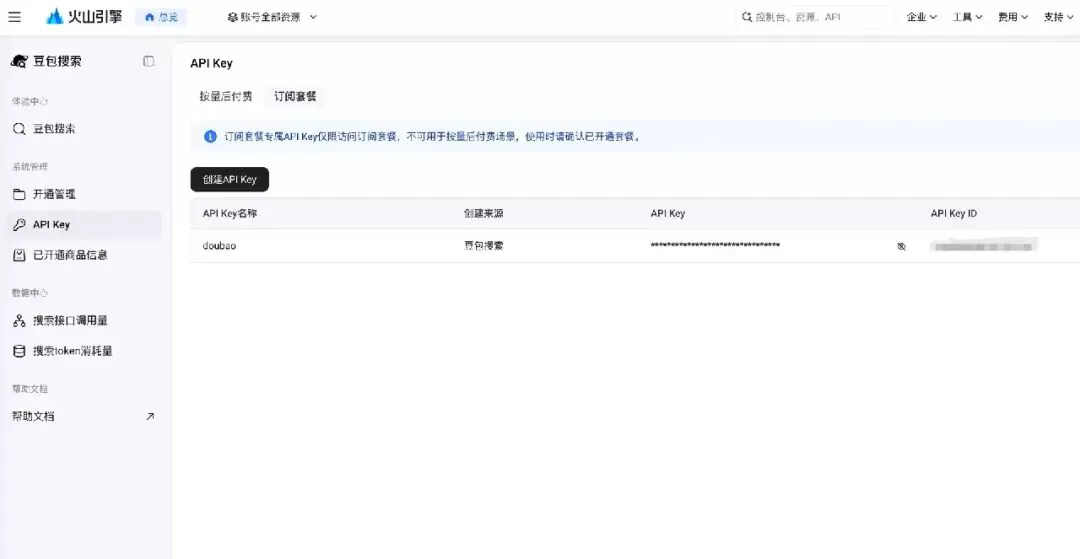
Task: Open the hamburger navigation menu
Action: tap(14, 17)
